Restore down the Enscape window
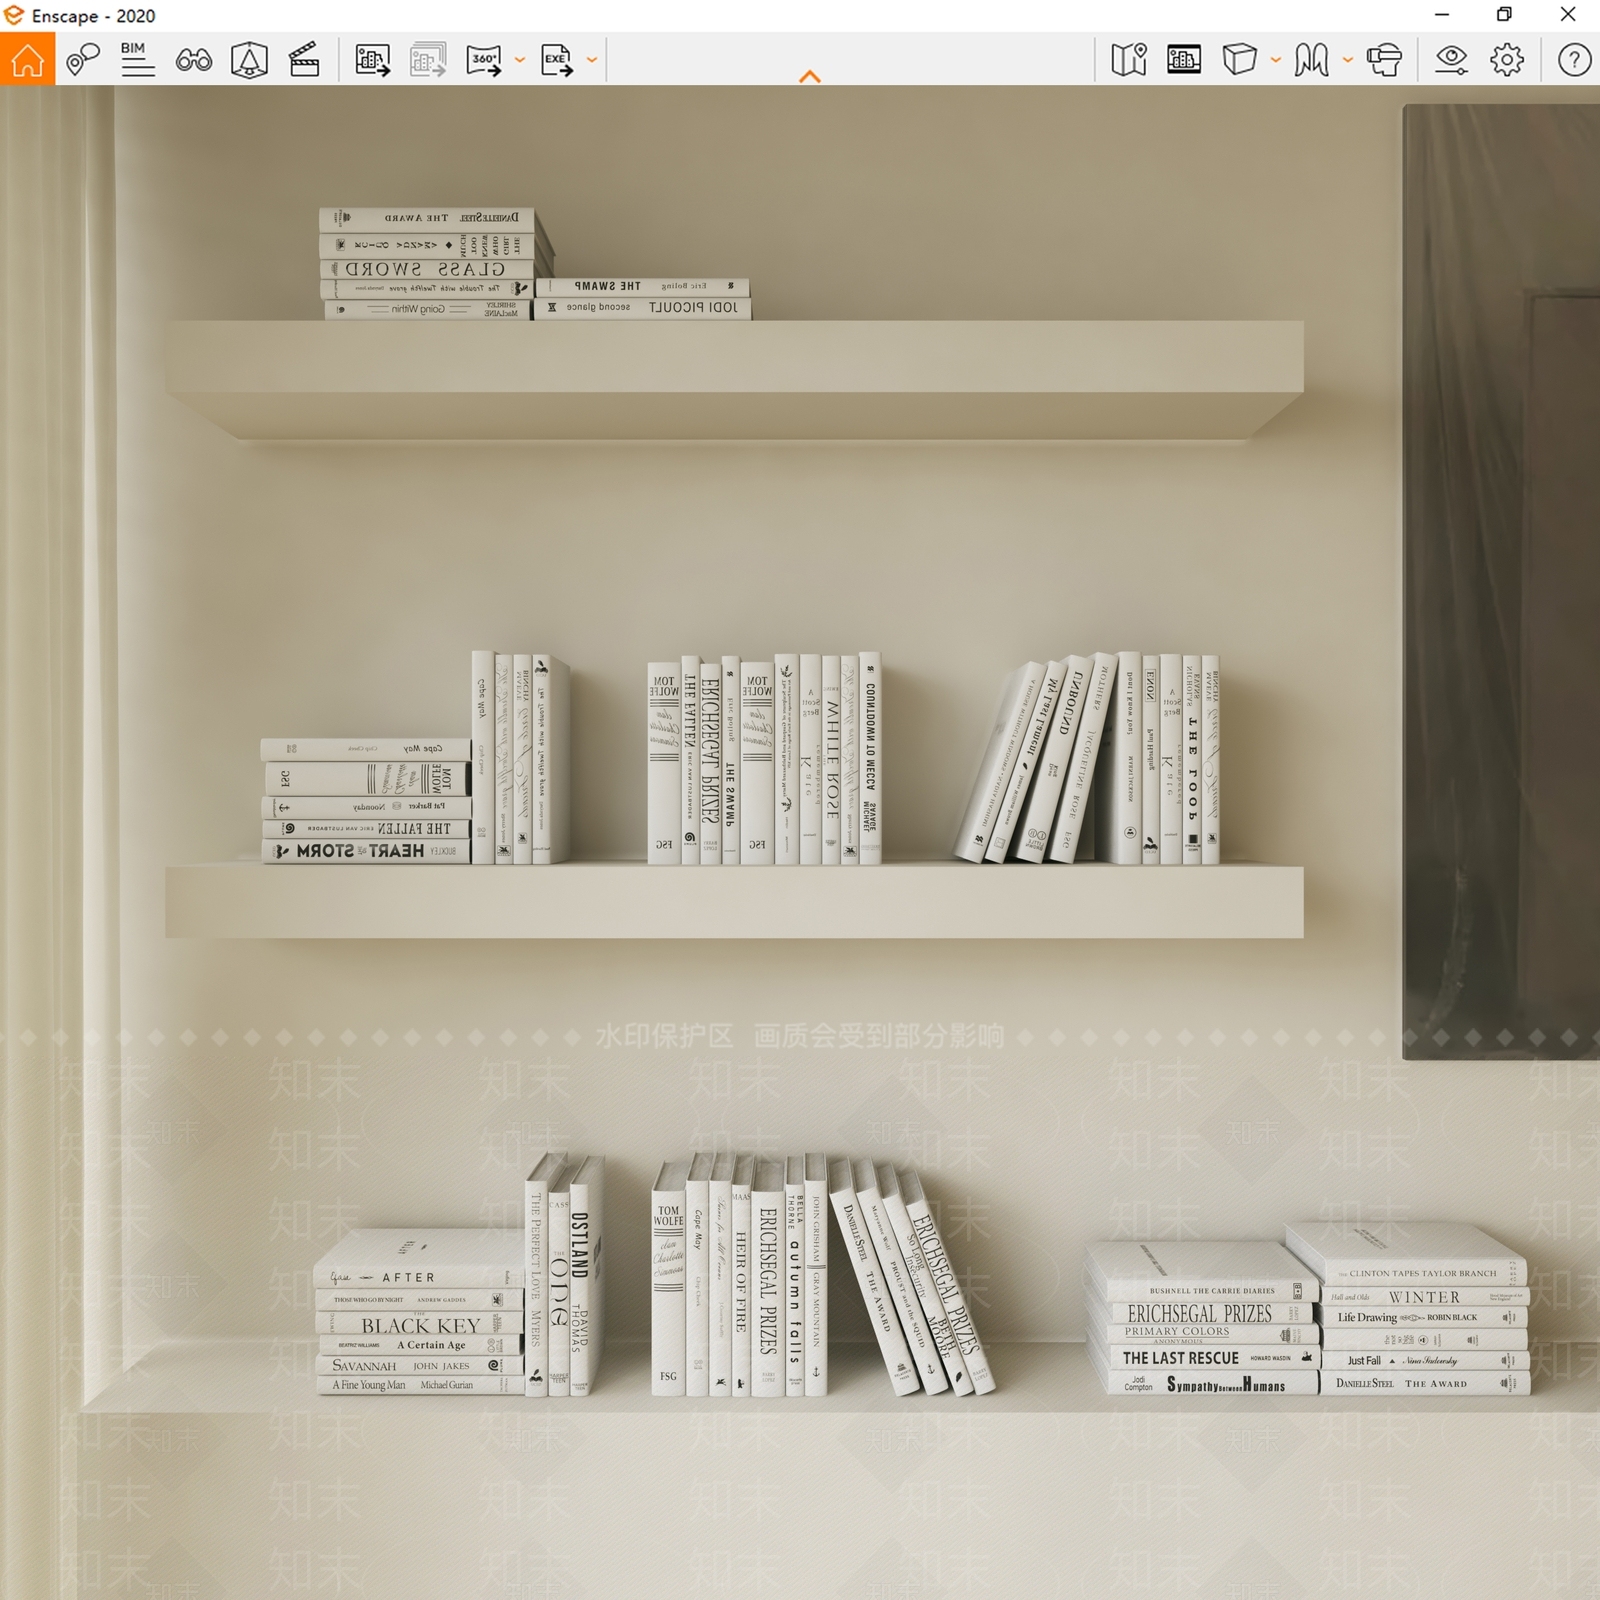The height and width of the screenshot is (1600, 1600). click(1504, 15)
